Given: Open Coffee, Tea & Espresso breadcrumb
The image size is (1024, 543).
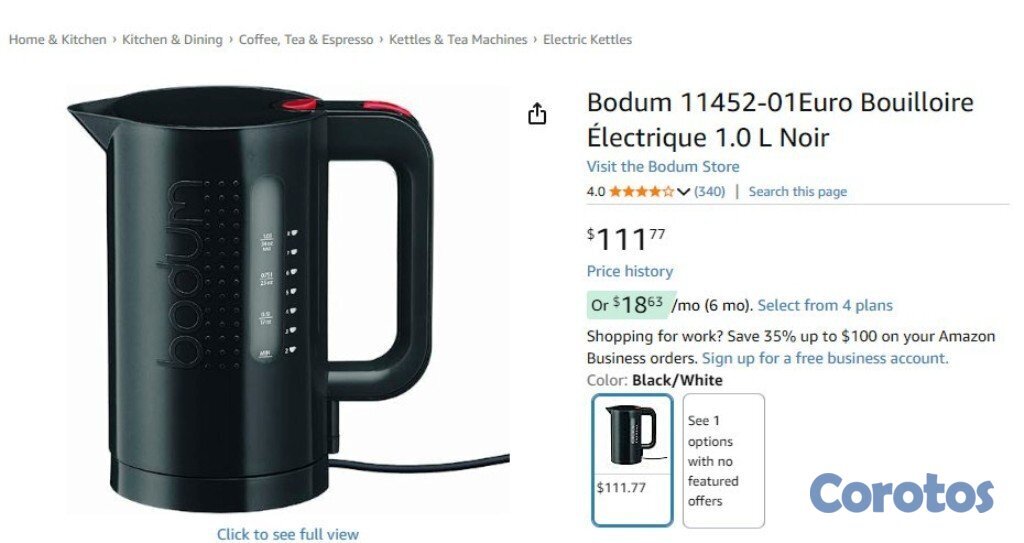Looking at the screenshot, I should (306, 39).
